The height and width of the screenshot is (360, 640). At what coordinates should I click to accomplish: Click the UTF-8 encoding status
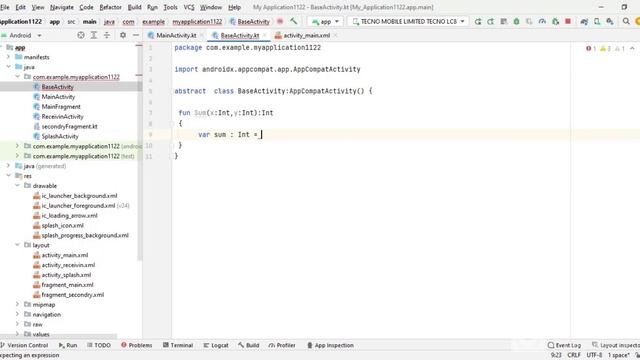click(x=594, y=355)
